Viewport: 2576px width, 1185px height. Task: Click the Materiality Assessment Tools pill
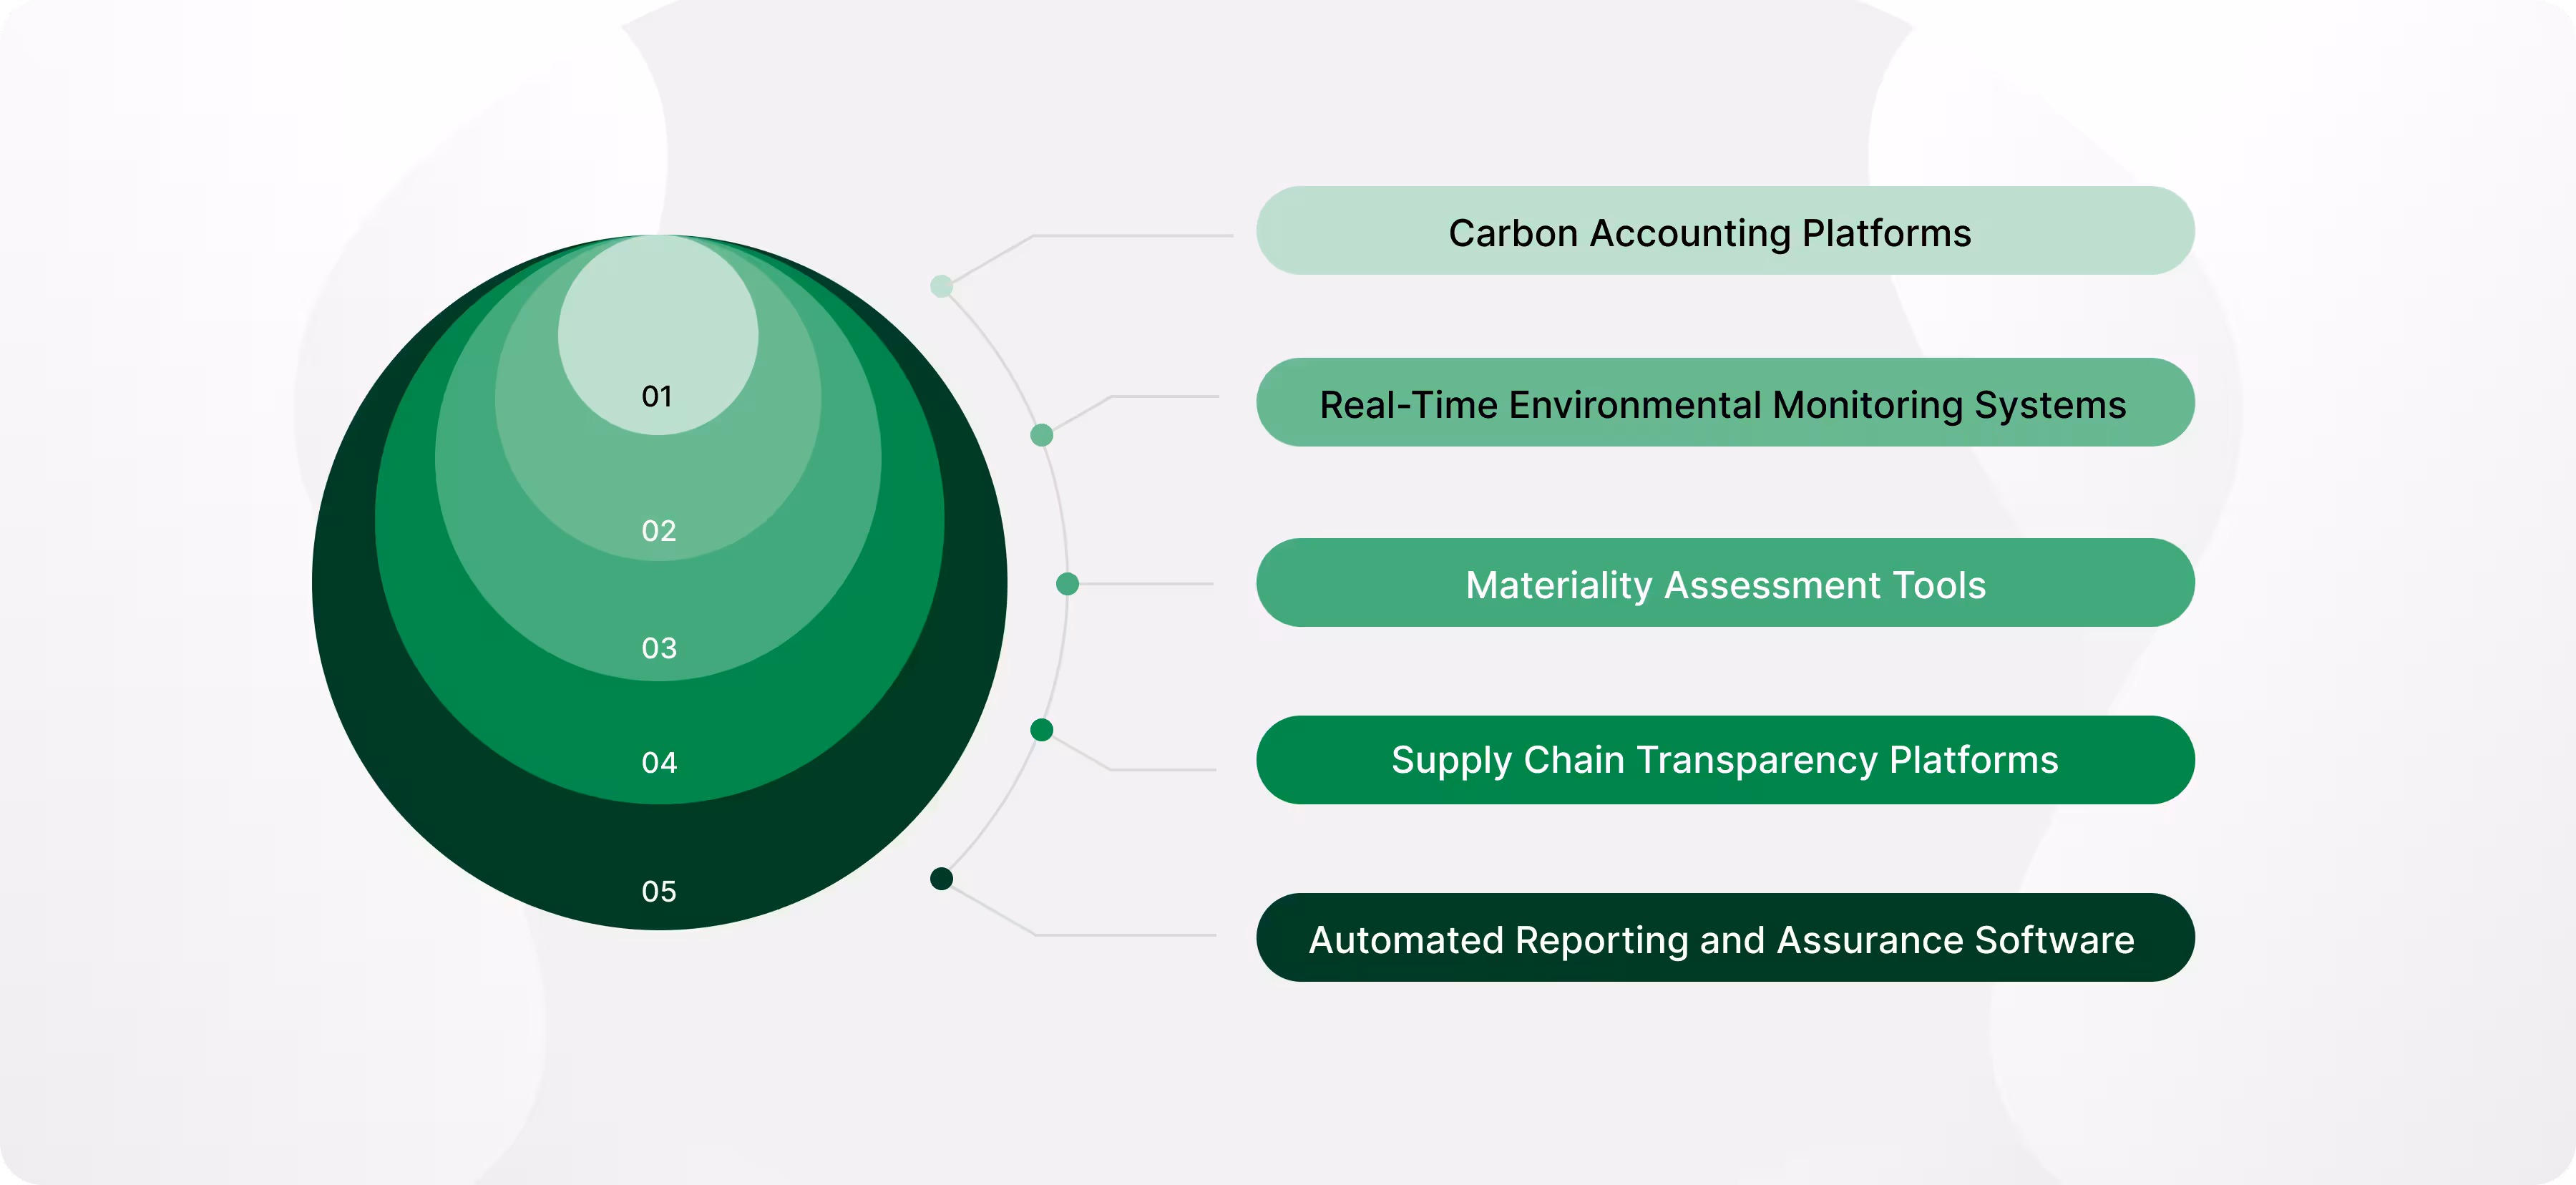pyautogui.click(x=1724, y=583)
